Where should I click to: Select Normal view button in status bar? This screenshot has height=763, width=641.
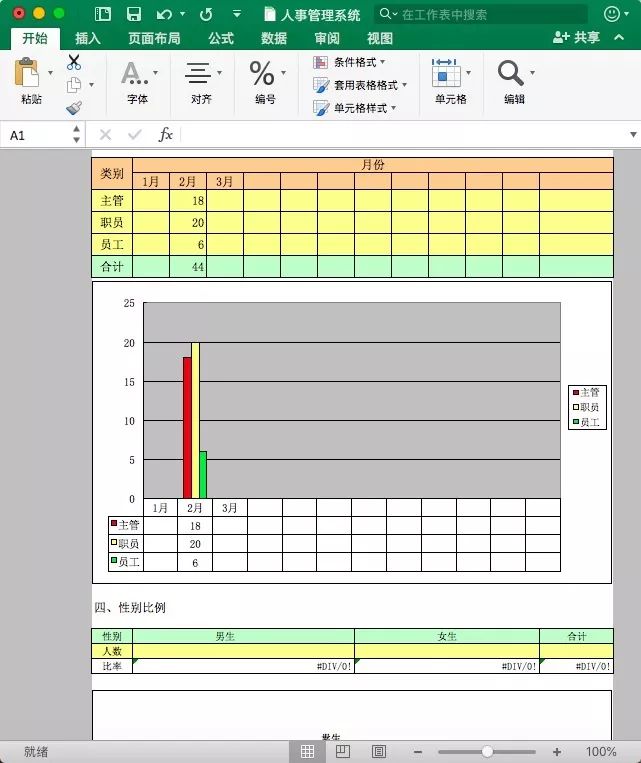click(x=307, y=751)
